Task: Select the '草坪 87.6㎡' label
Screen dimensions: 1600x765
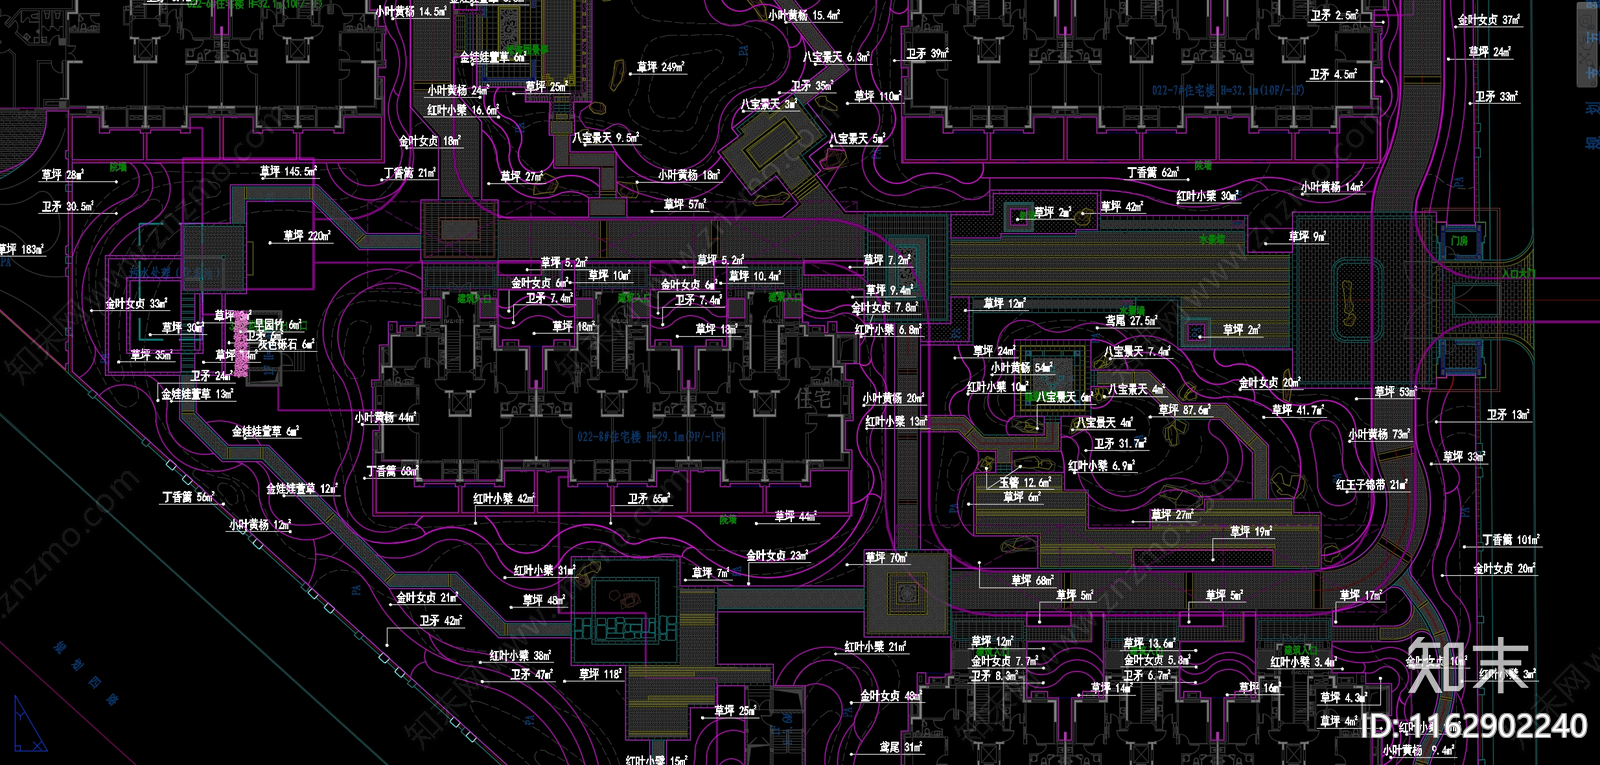Action: pyautogui.click(x=1186, y=410)
